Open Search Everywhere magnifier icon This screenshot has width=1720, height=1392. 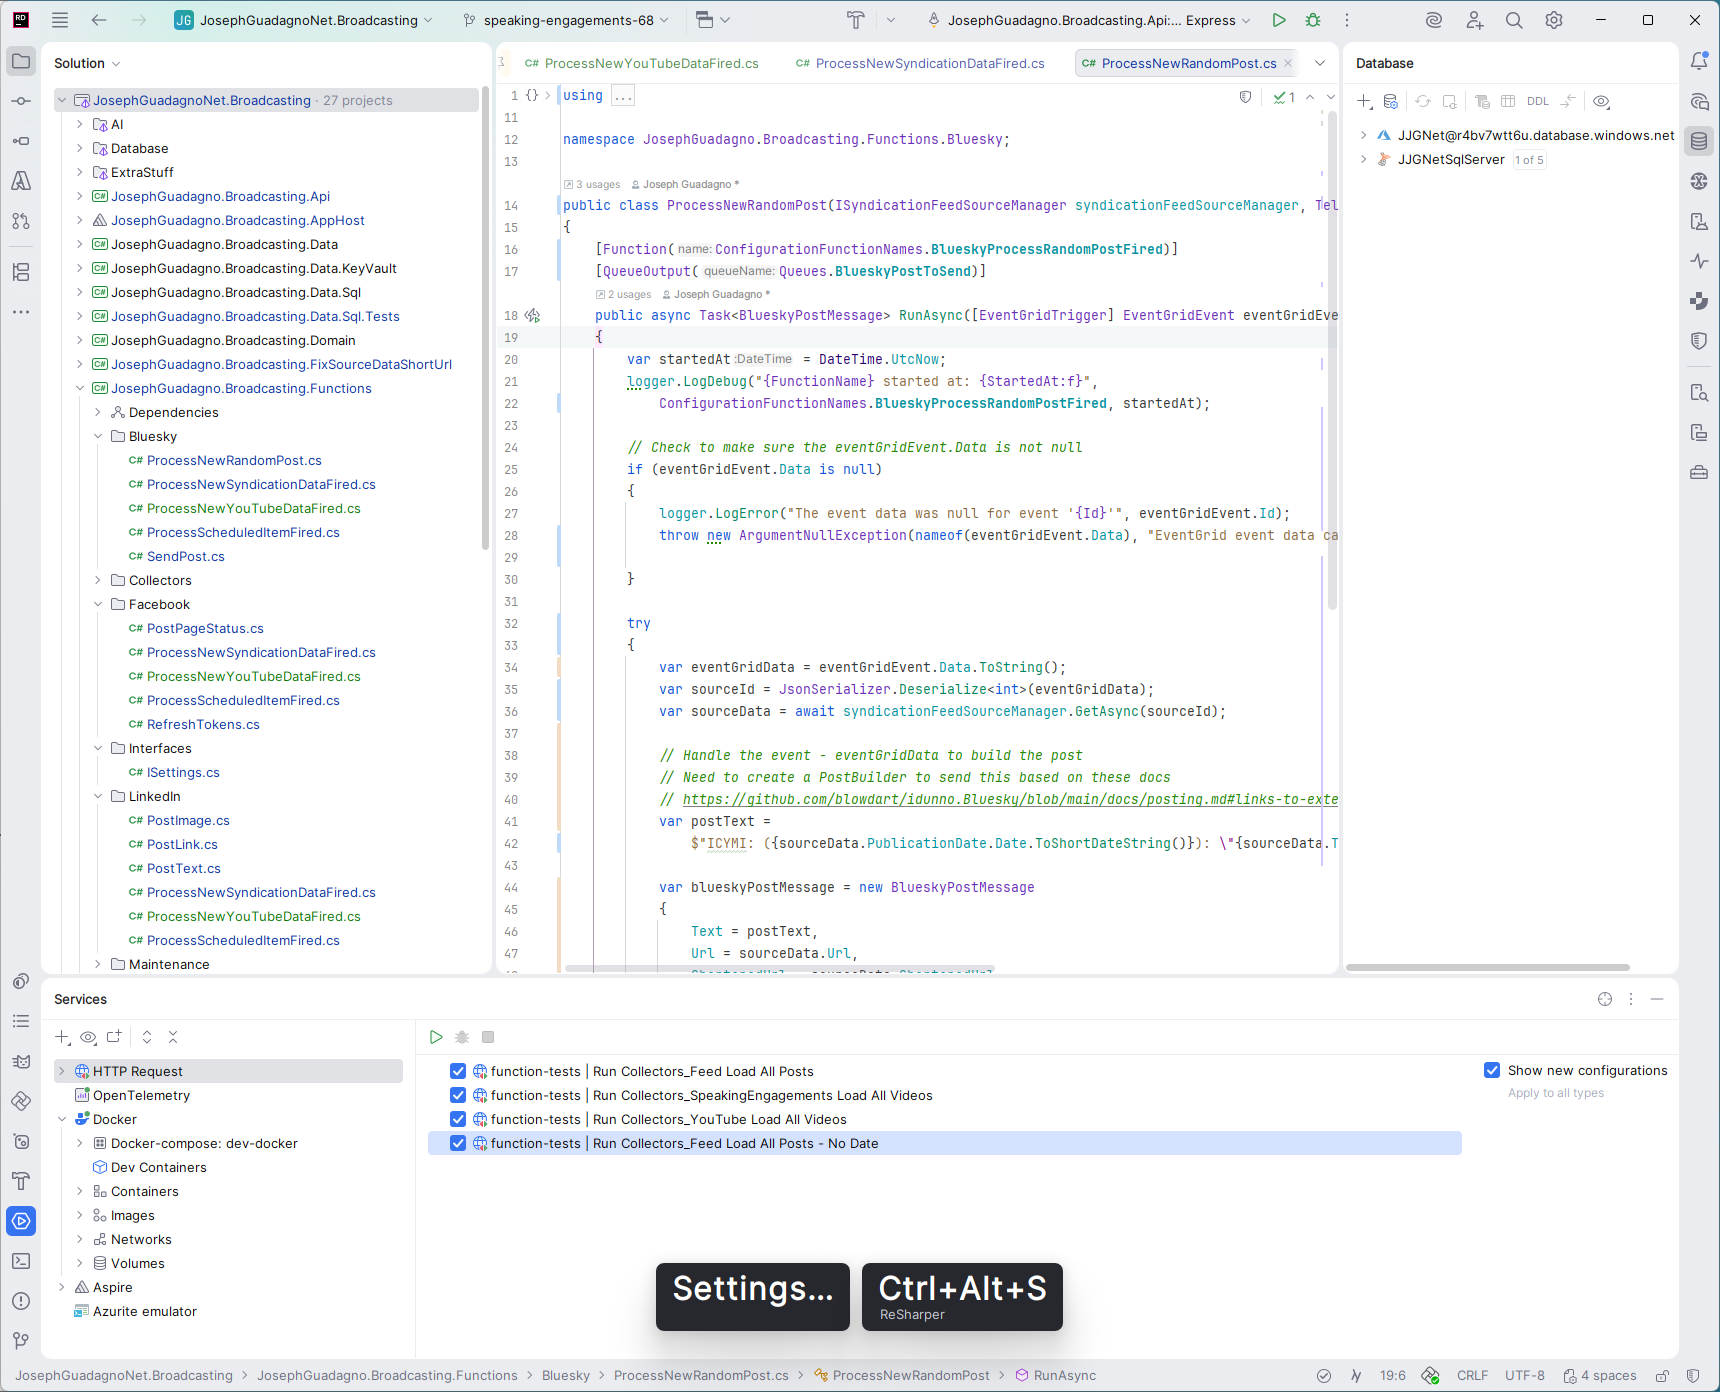pyautogui.click(x=1514, y=20)
